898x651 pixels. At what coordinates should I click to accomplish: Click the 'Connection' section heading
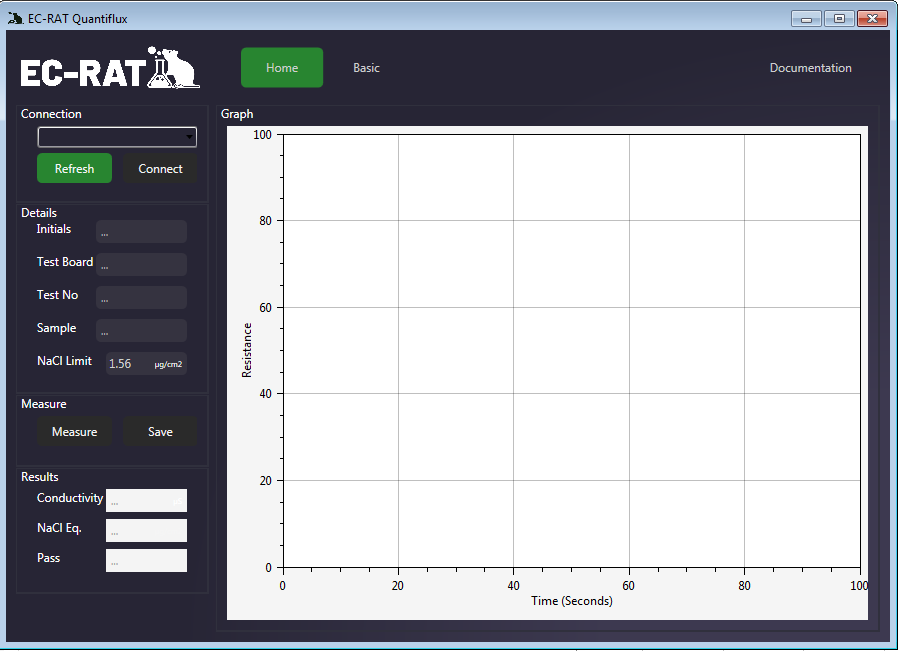pyautogui.click(x=51, y=114)
